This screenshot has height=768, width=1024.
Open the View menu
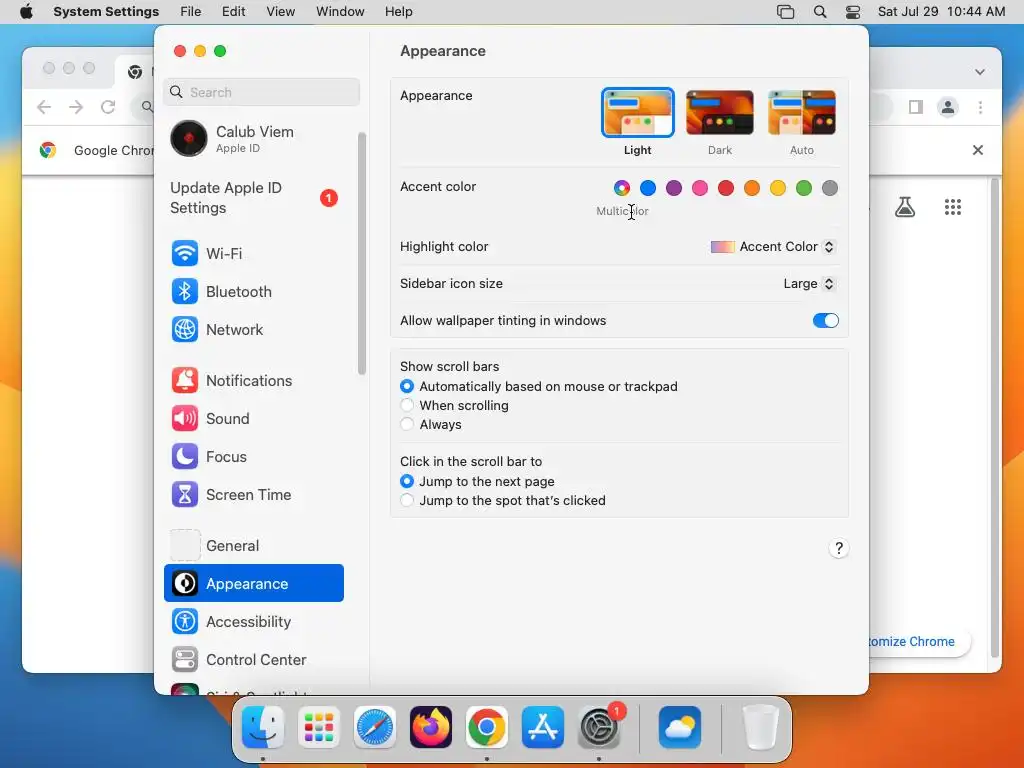(x=280, y=12)
